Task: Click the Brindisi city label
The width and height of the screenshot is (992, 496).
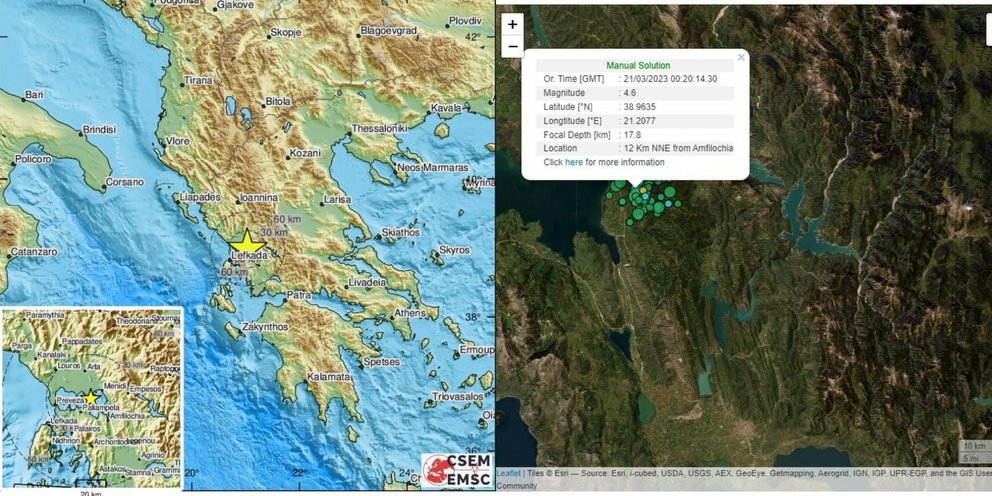Action: tap(100, 130)
